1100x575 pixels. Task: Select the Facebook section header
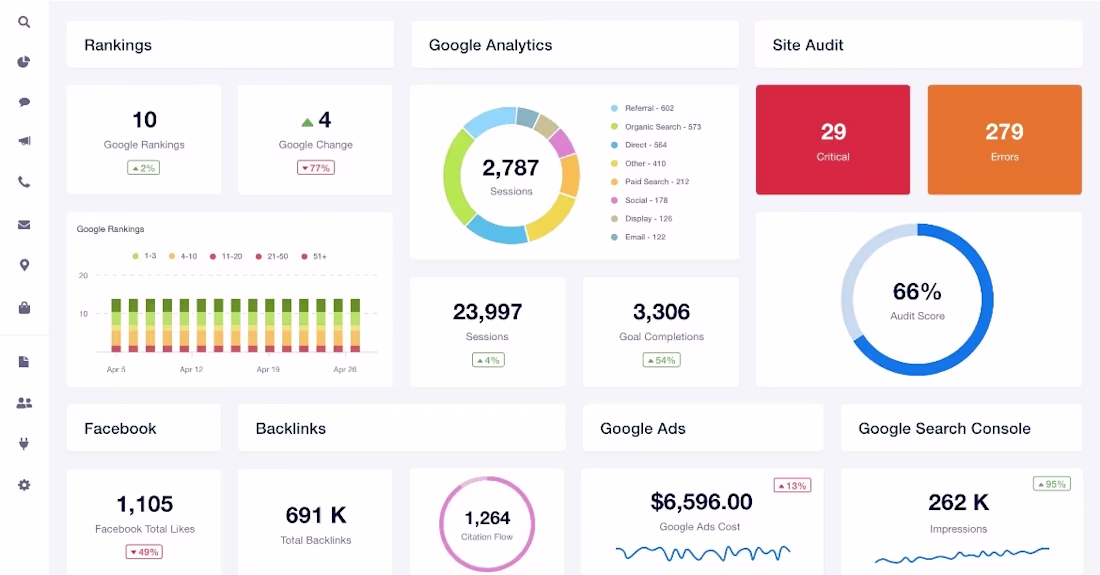pos(144,428)
